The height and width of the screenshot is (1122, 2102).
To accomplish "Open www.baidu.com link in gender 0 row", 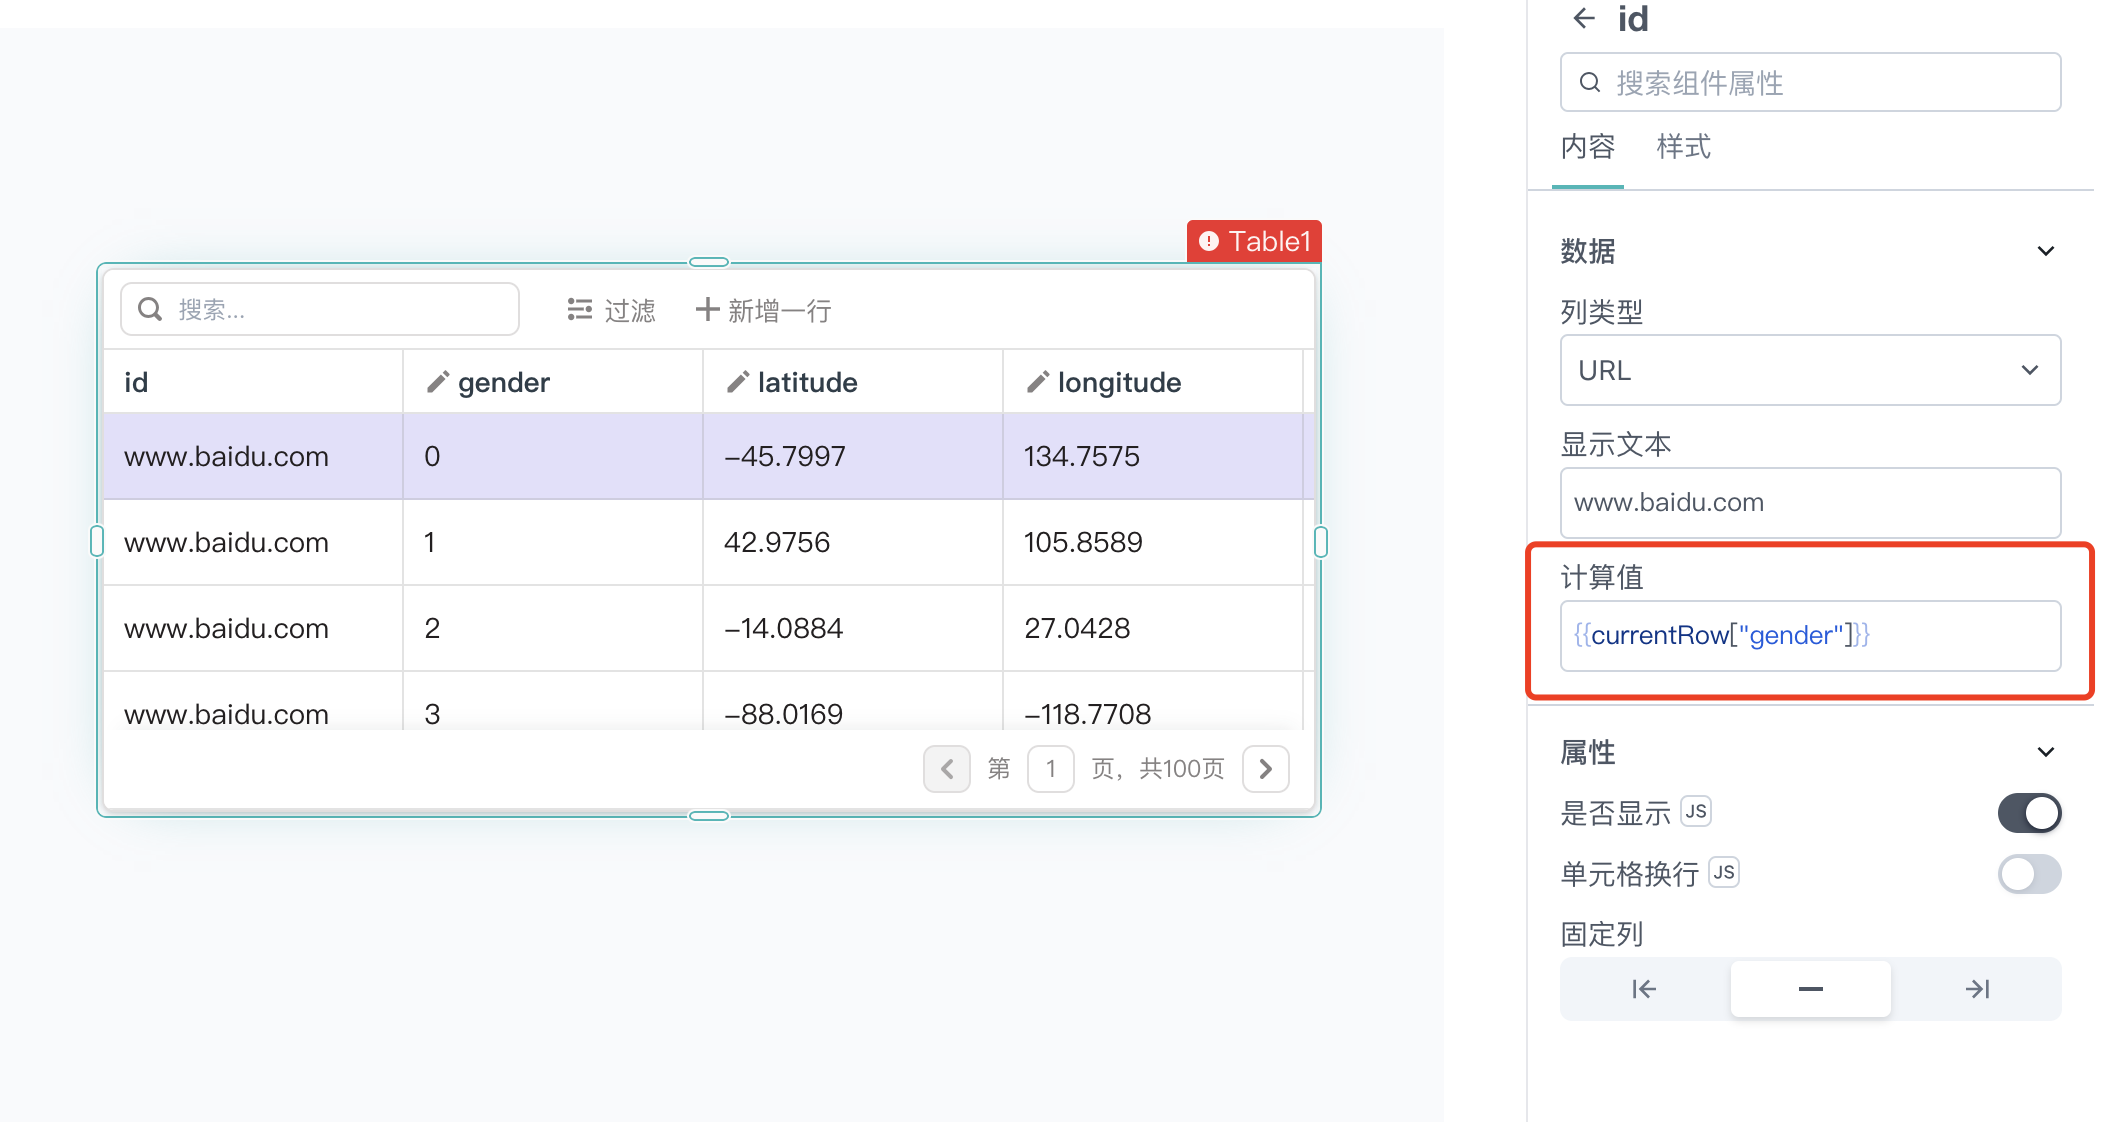I will coord(226,456).
